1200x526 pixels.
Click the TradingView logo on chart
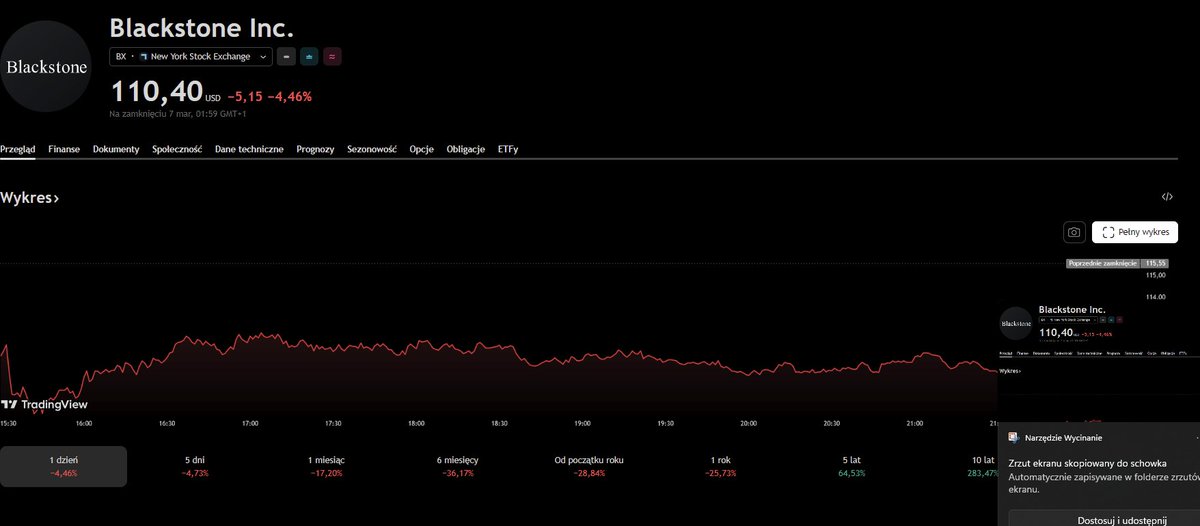[44, 404]
